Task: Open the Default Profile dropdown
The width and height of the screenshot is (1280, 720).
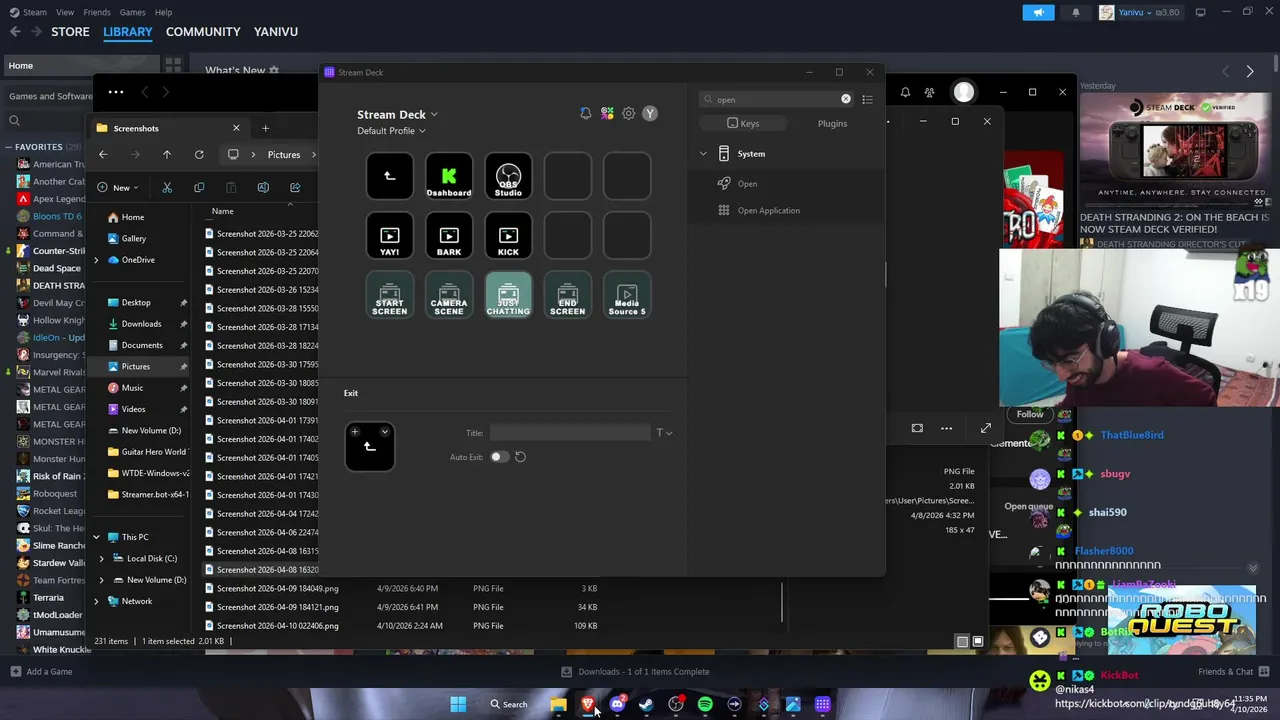Action: (x=391, y=131)
